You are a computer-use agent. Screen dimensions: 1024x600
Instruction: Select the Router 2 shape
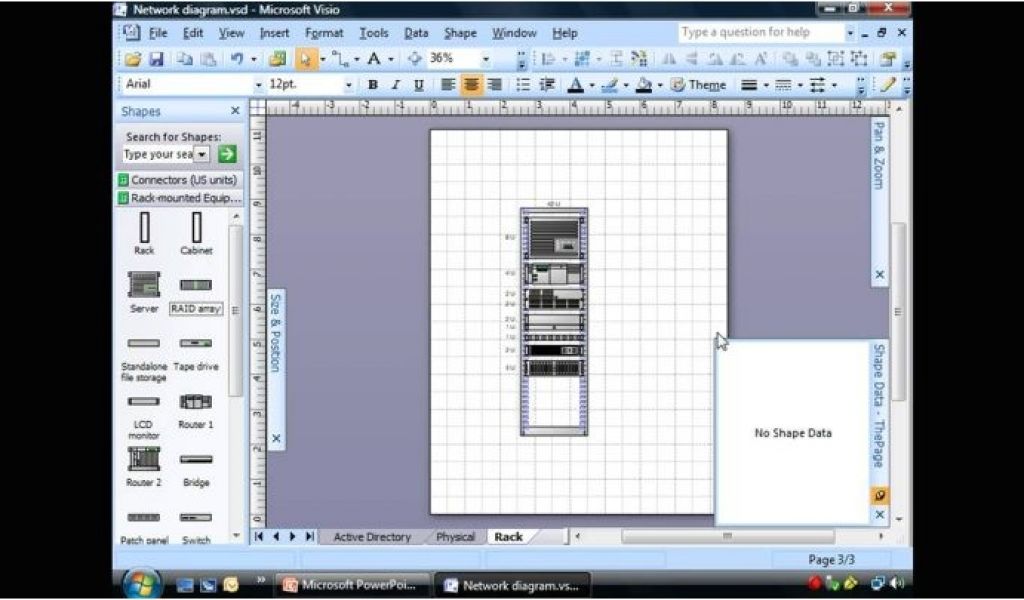(x=144, y=467)
